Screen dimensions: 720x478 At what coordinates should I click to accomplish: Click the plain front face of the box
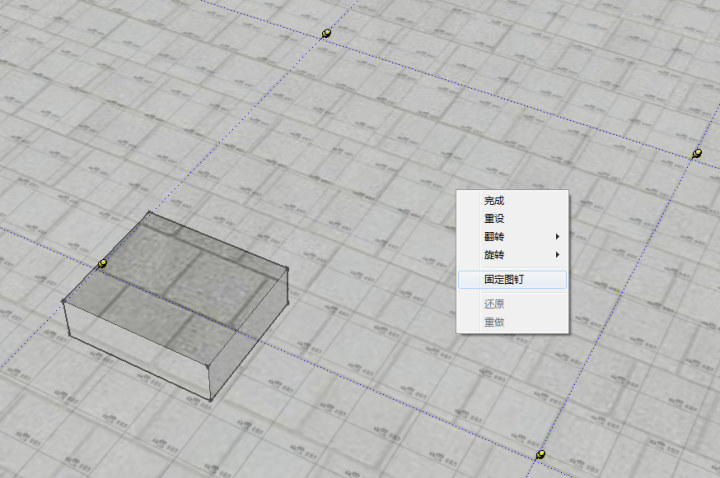pyautogui.click(x=138, y=349)
